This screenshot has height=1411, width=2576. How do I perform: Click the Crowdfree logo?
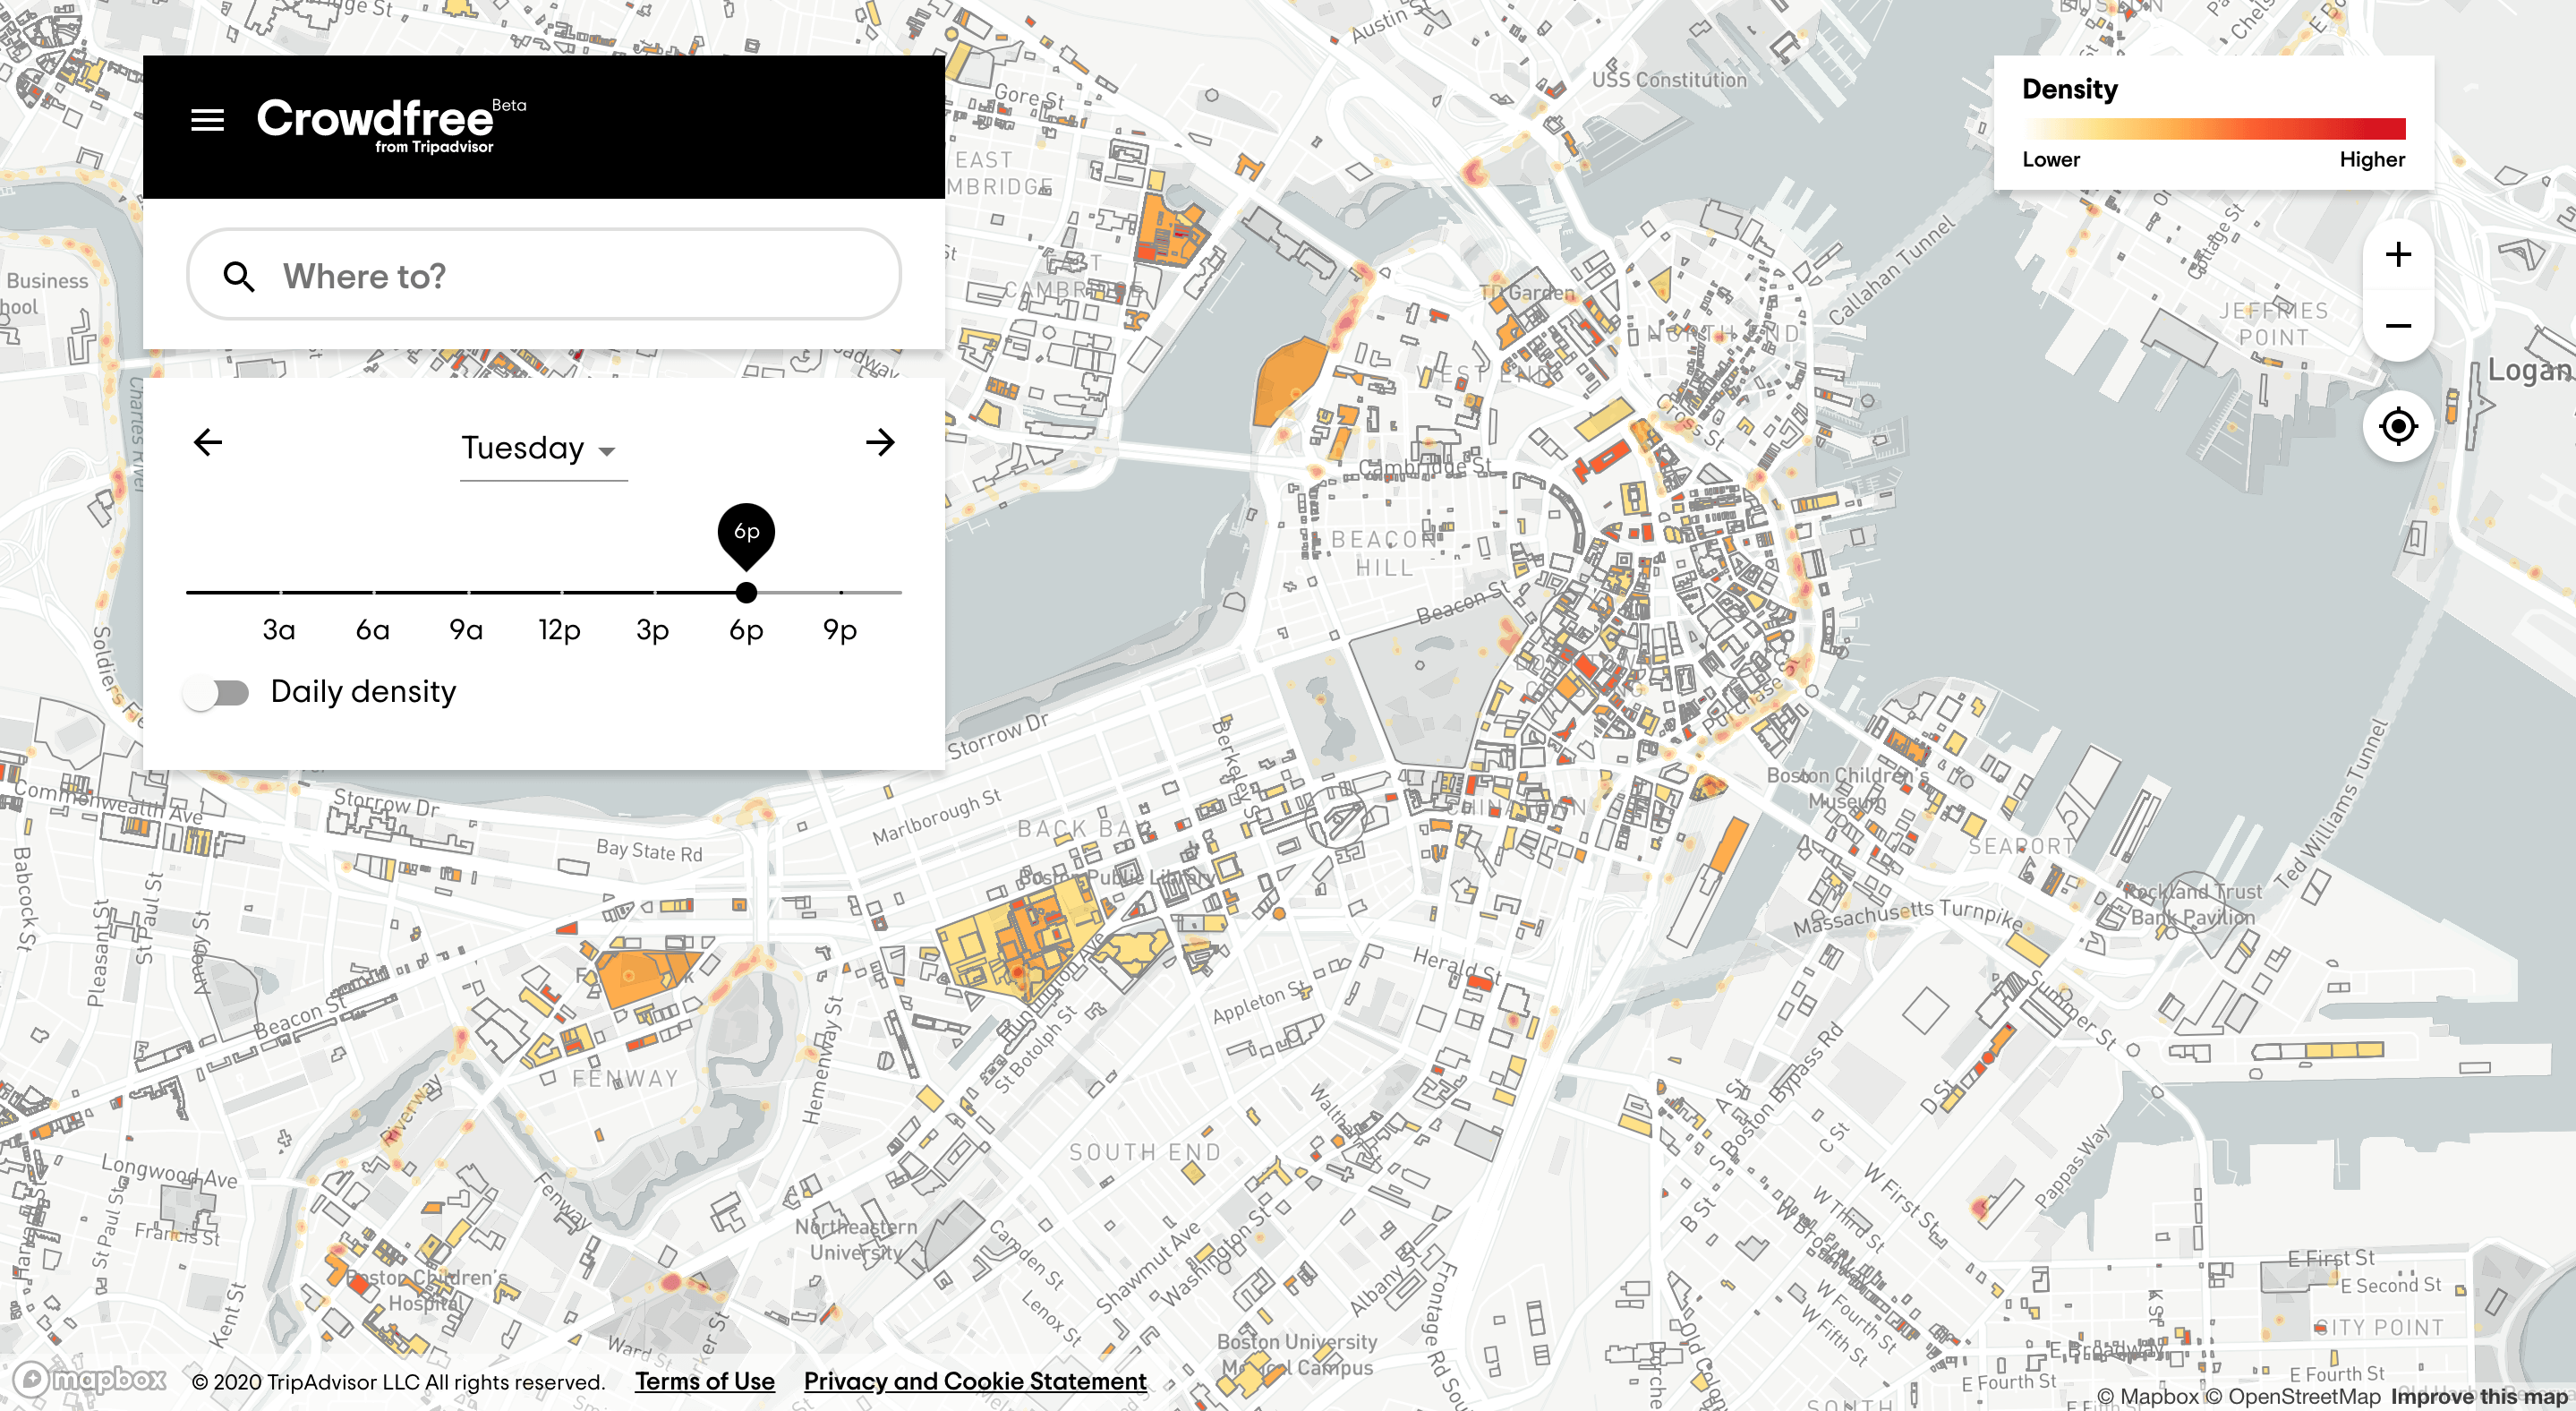(x=390, y=125)
